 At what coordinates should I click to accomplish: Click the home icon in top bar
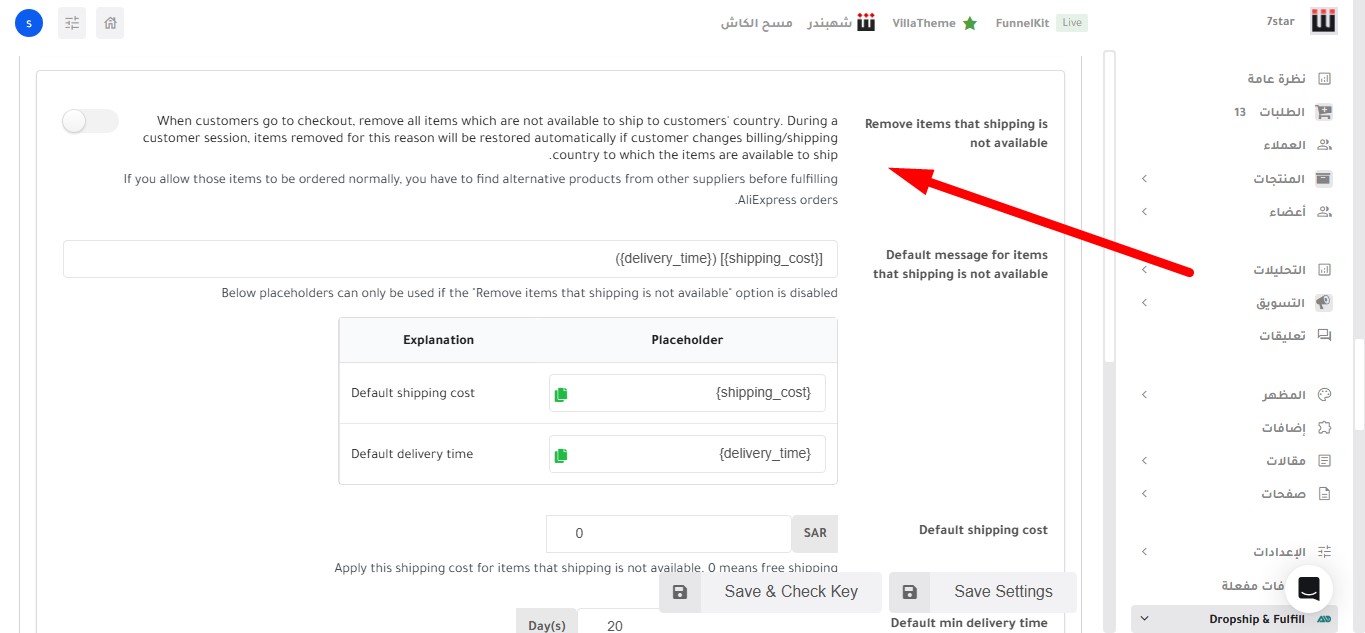110,22
